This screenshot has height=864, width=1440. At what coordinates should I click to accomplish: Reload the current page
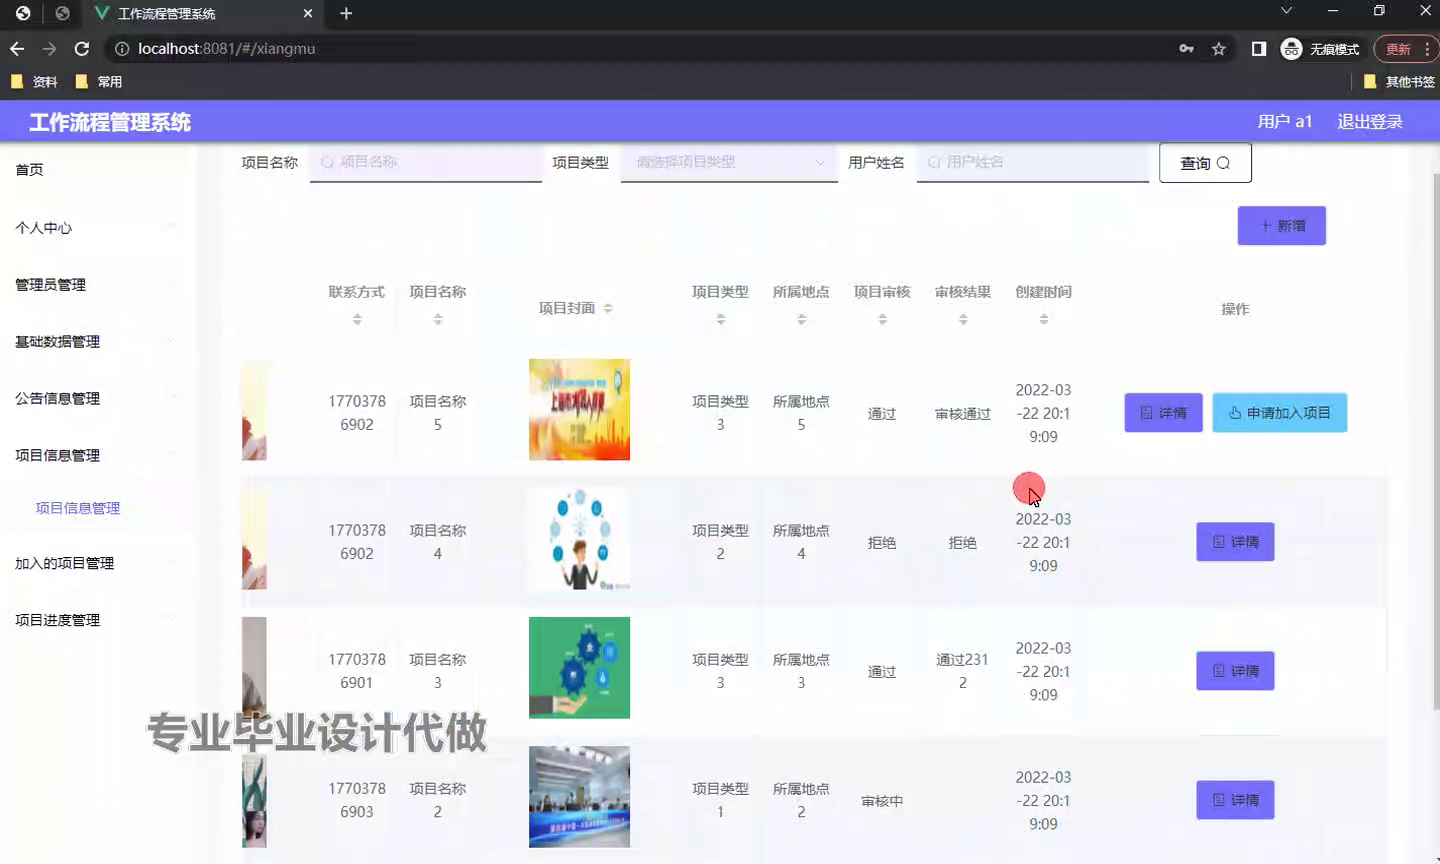point(82,48)
